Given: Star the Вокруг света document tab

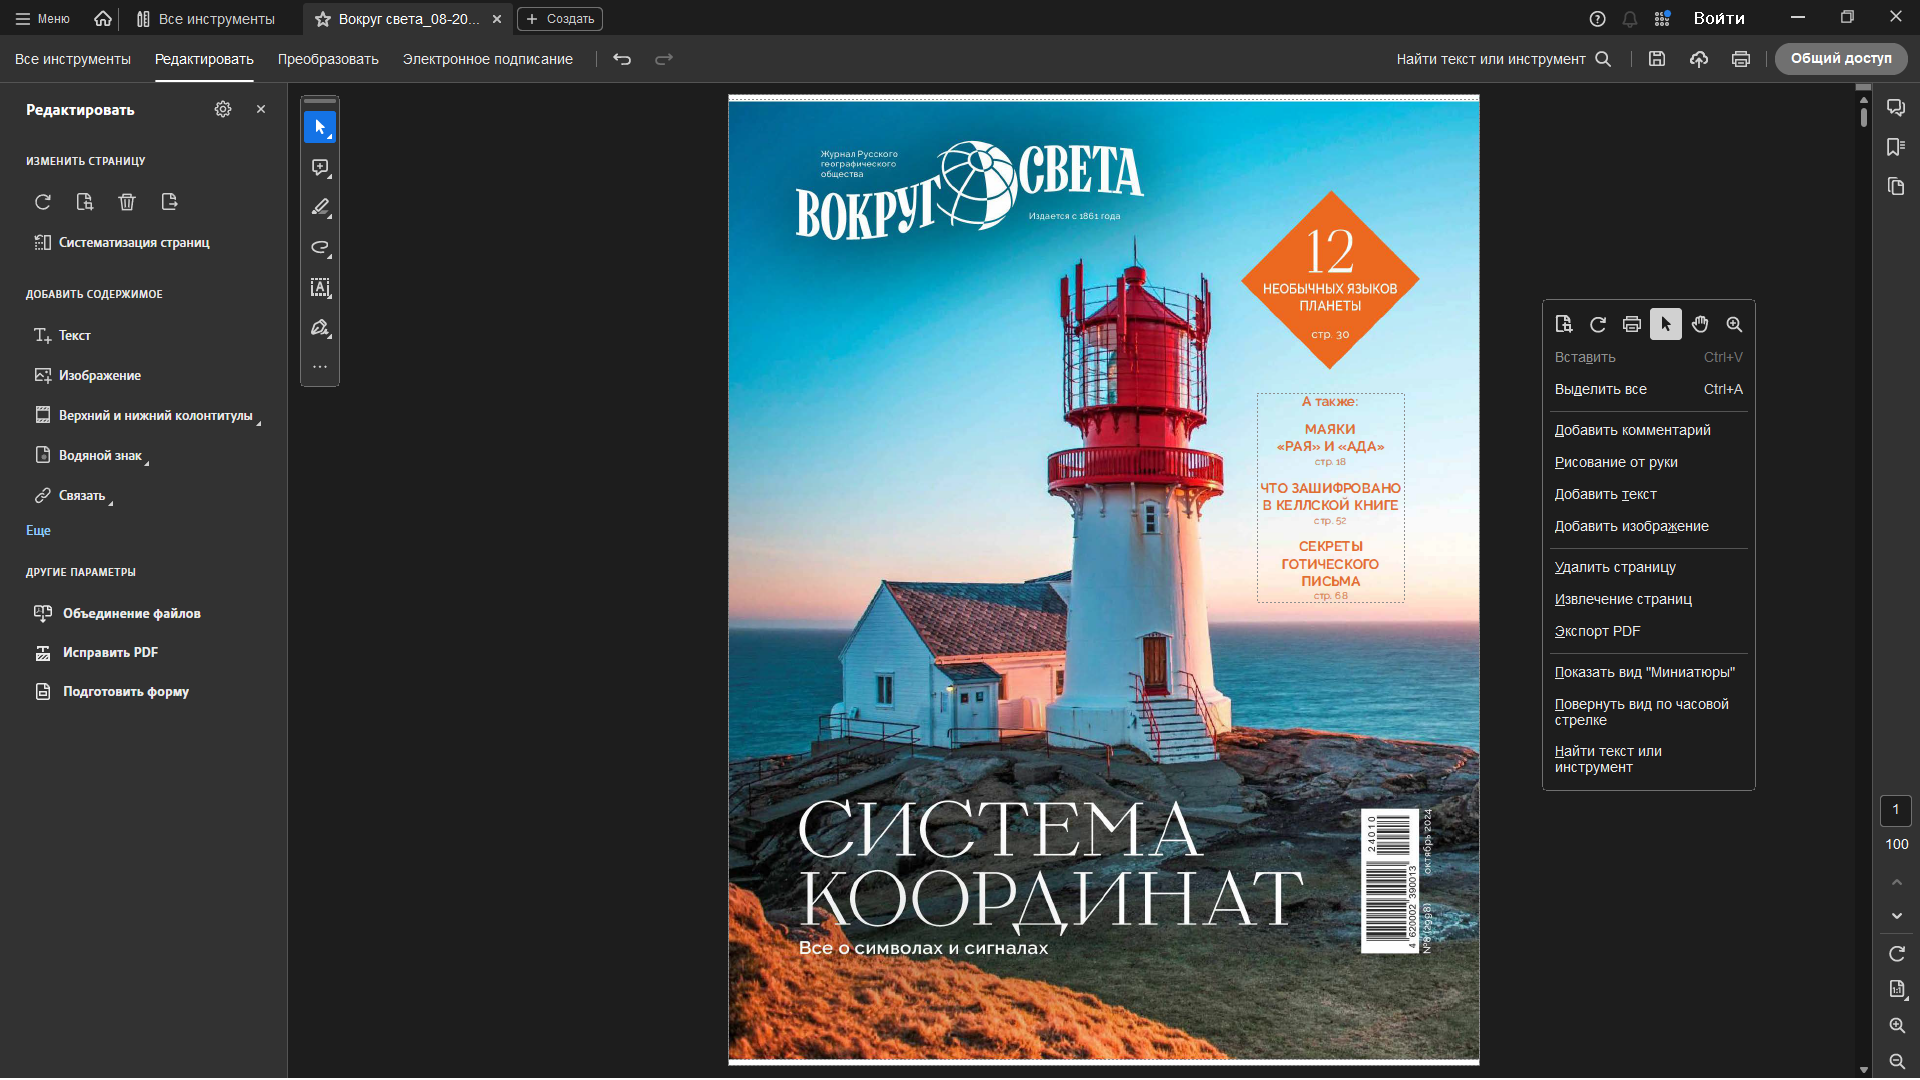Looking at the screenshot, I should [x=322, y=19].
